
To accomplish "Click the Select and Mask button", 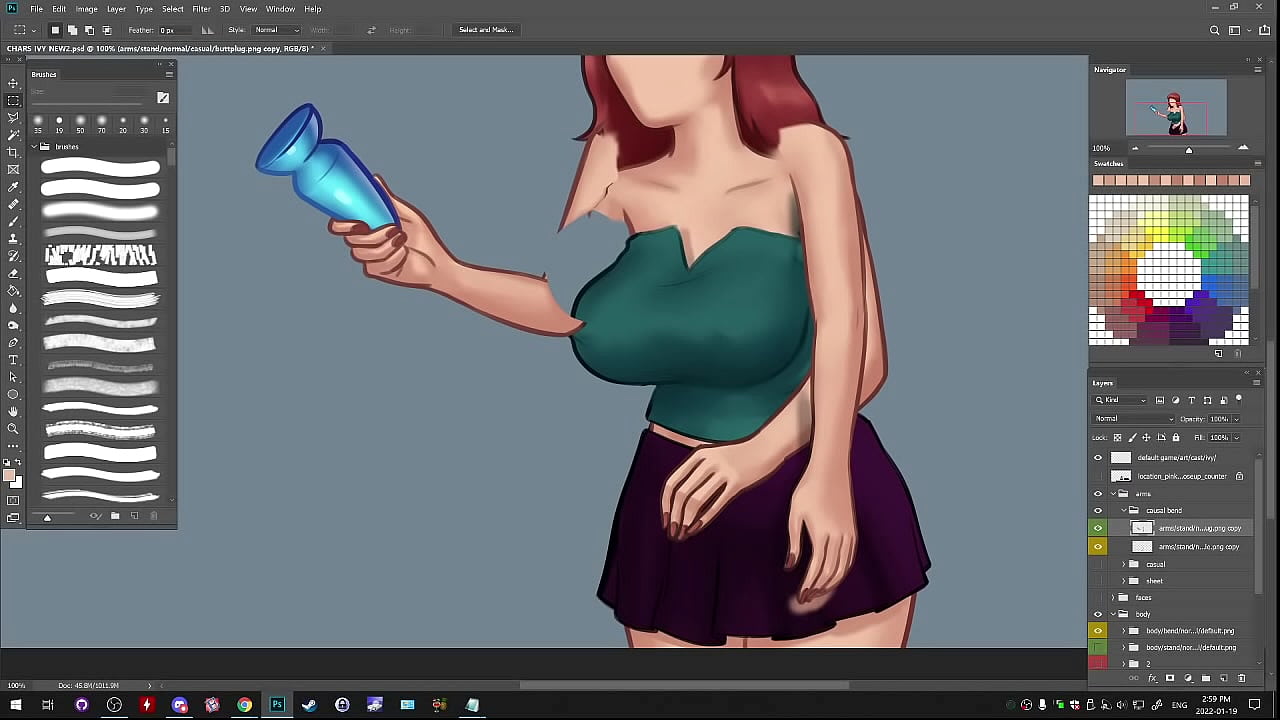I will [485, 30].
